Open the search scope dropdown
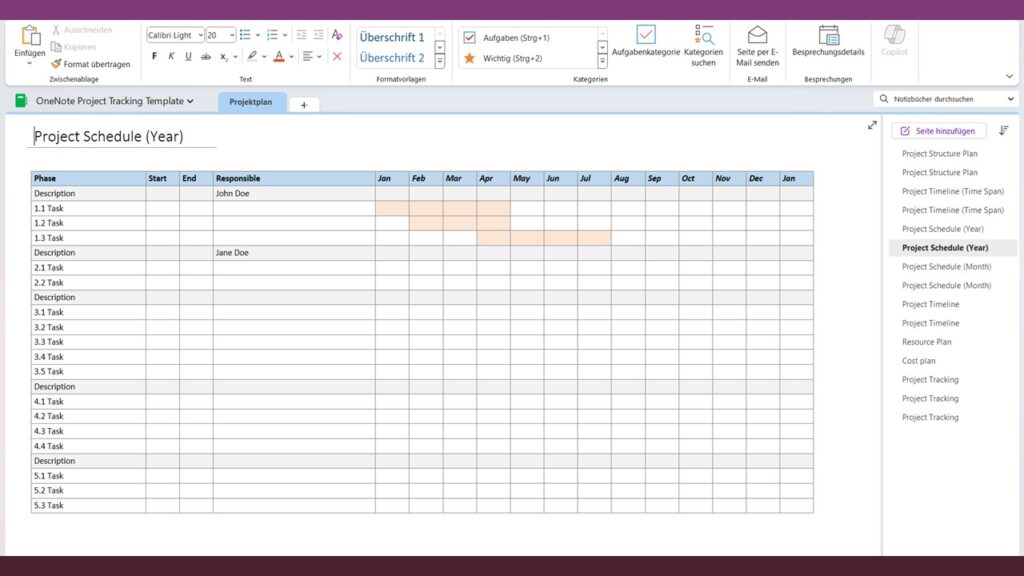Viewport: 1024px width, 576px height. coord(1010,99)
